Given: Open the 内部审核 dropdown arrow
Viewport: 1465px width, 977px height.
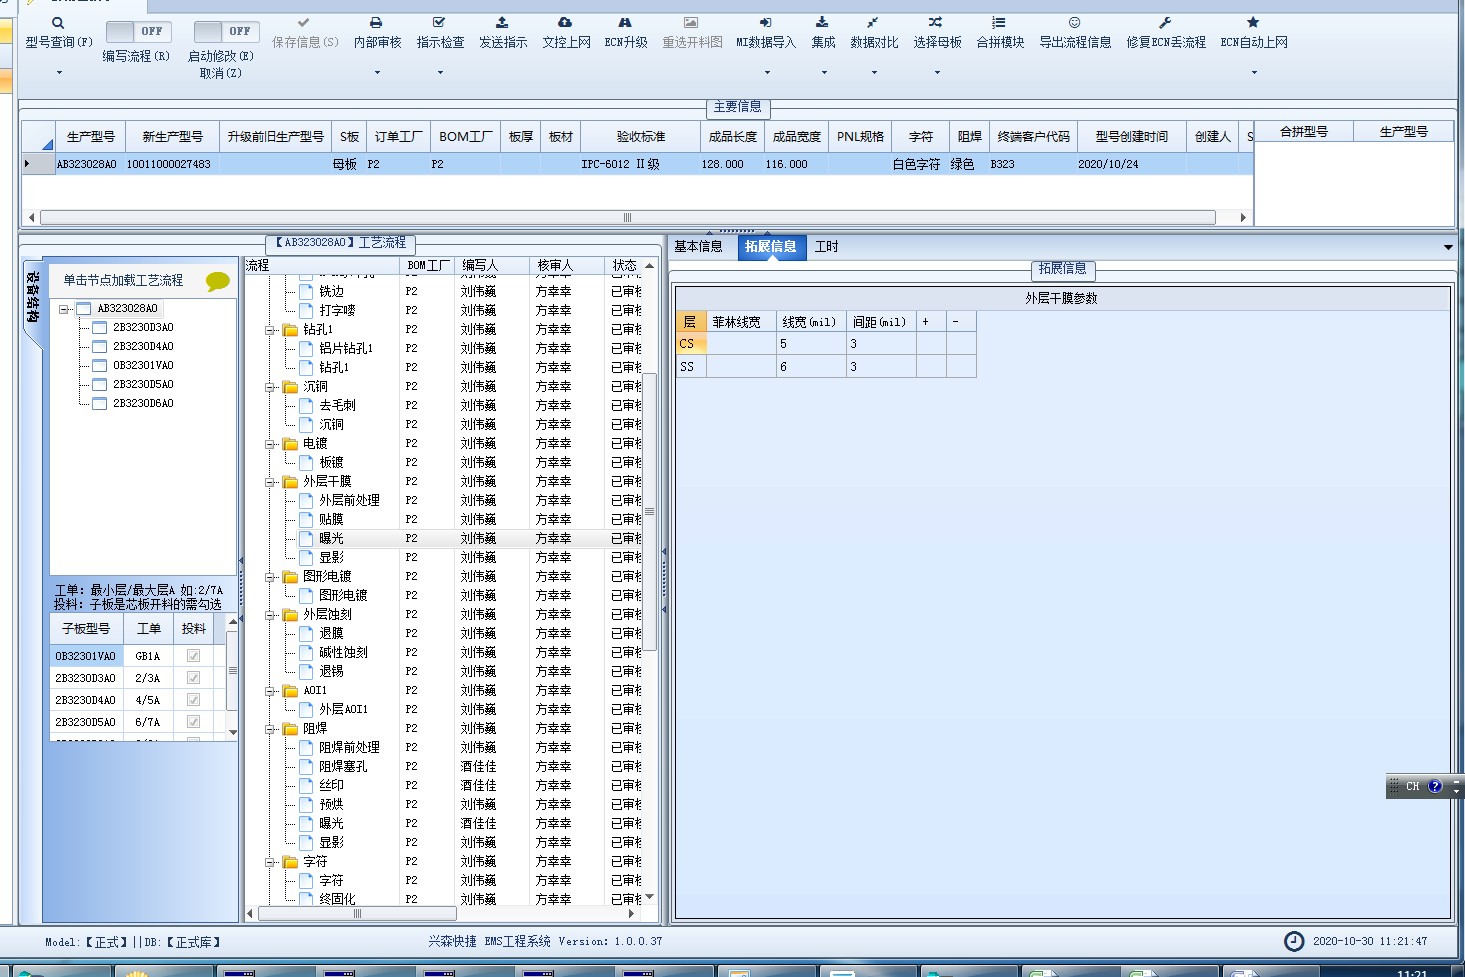Looking at the screenshot, I should click(x=376, y=72).
